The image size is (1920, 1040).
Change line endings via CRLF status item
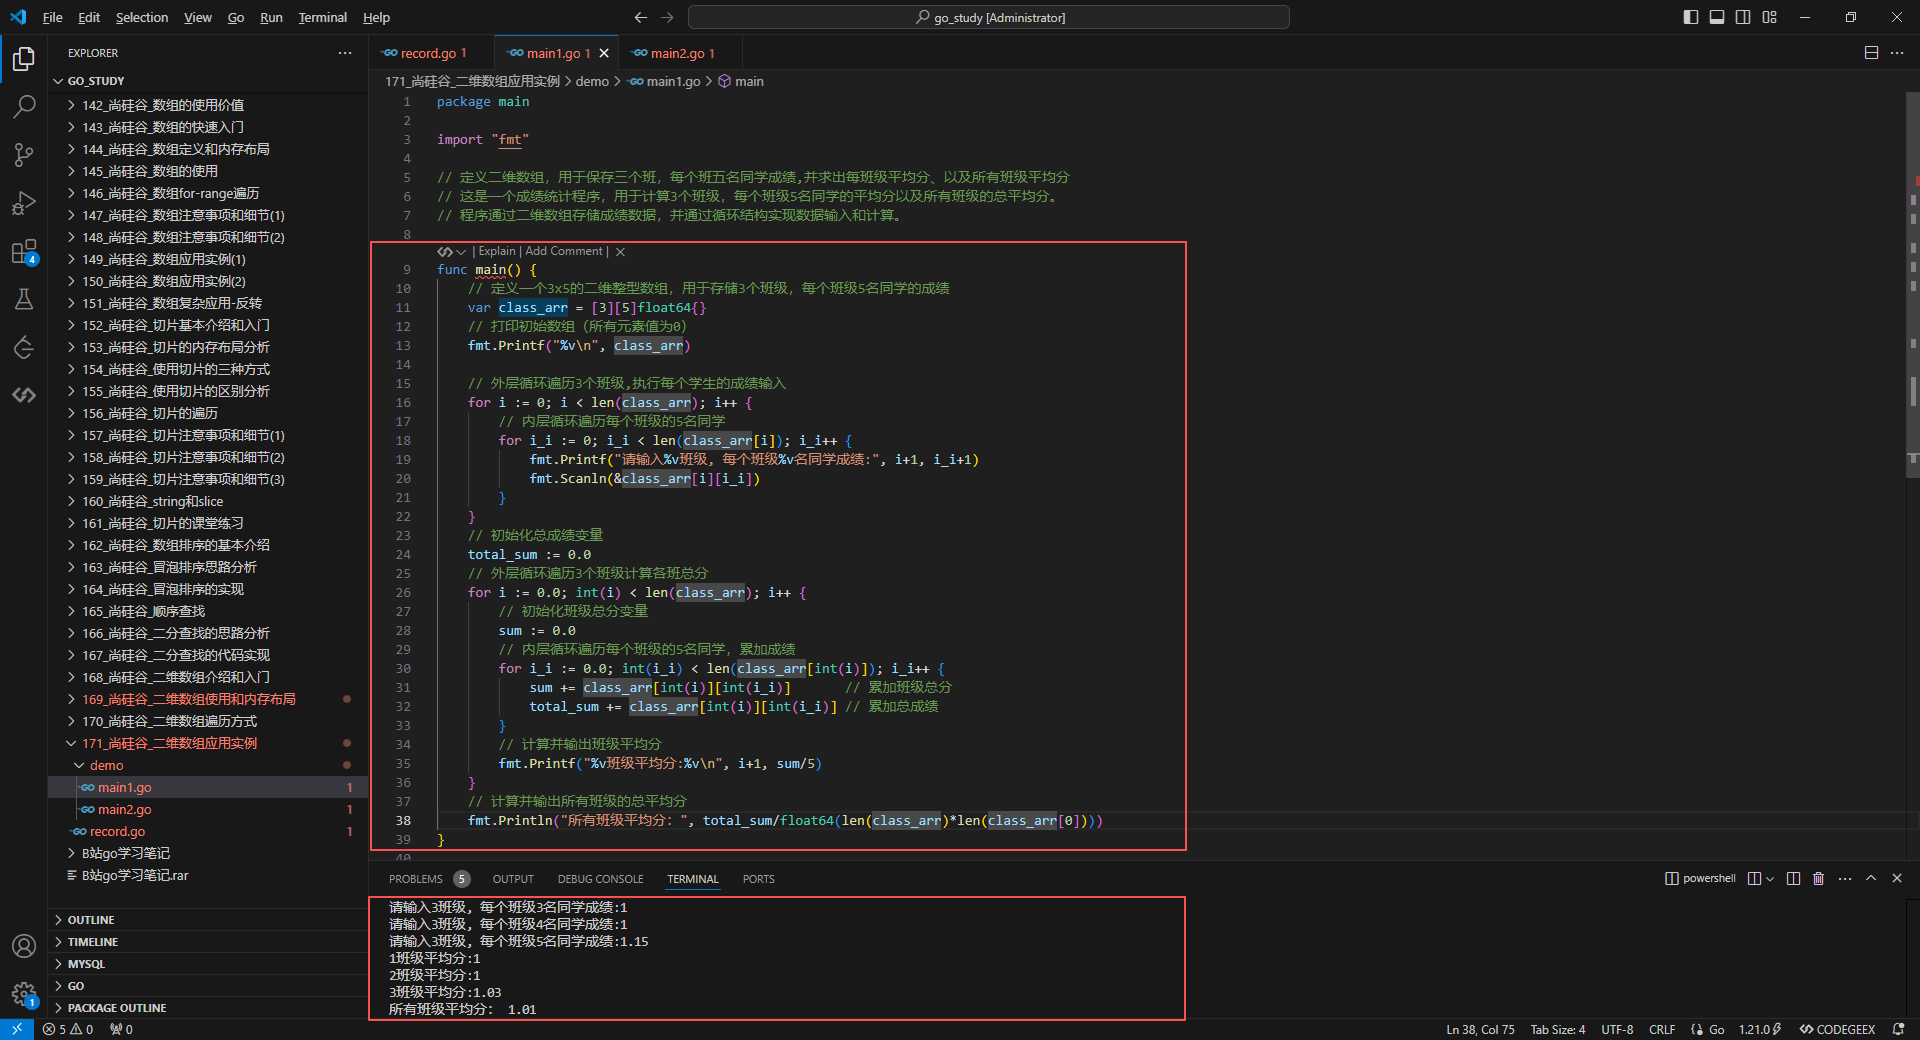(x=1662, y=1029)
